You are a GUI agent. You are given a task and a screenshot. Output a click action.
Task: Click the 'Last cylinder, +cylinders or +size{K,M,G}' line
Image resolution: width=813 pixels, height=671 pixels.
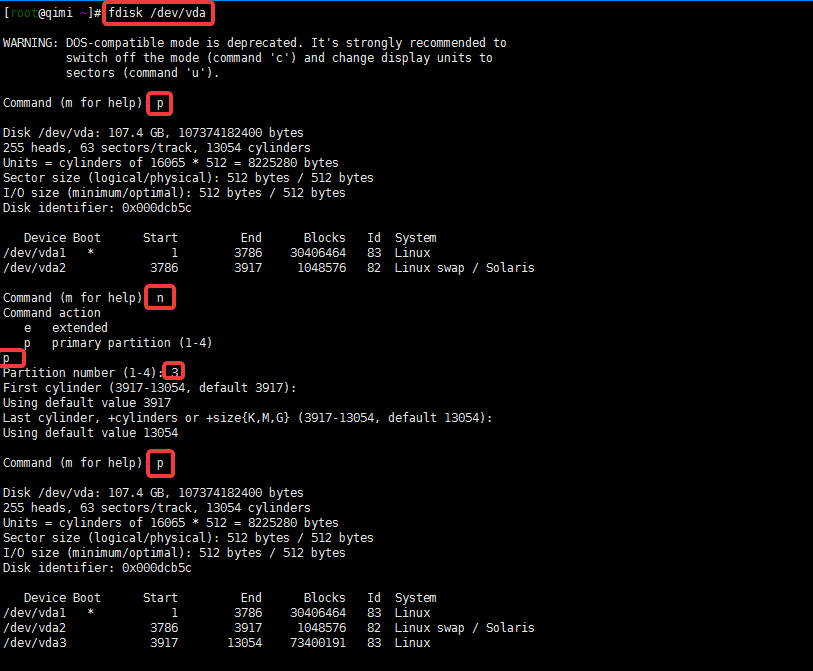click(x=248, y=418)
